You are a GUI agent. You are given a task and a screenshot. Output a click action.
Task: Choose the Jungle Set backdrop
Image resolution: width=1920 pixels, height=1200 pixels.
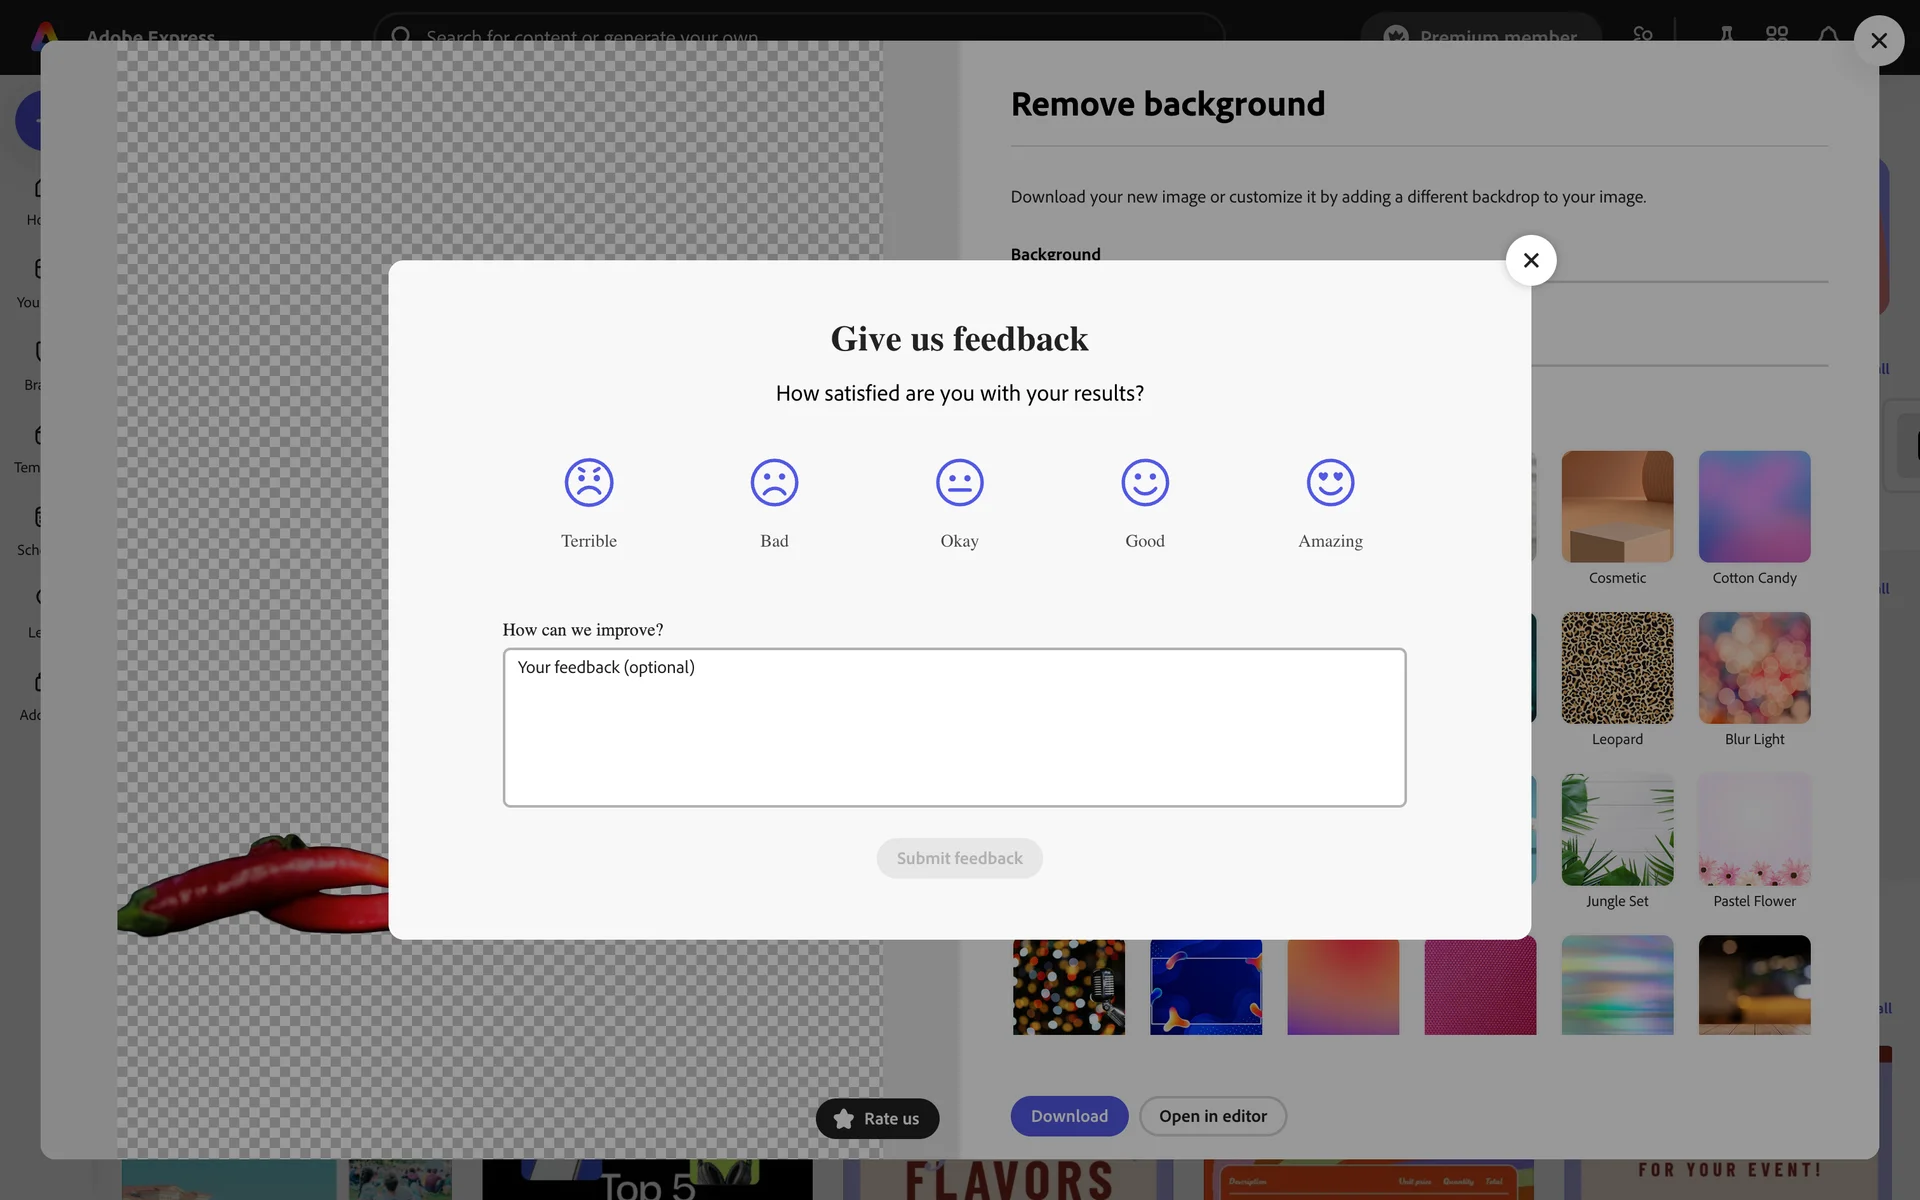pyautogui.click(x=1617, y=830)
